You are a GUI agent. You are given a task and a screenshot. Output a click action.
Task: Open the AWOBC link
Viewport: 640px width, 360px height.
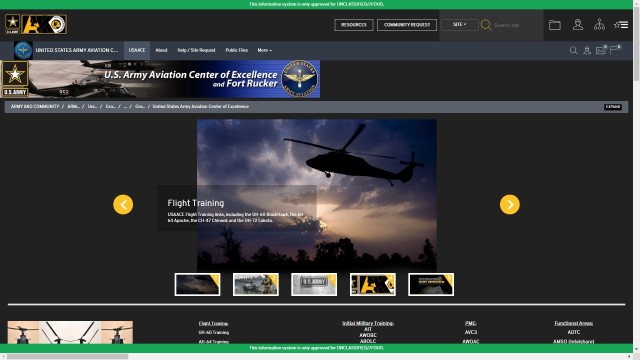[368, 335]
